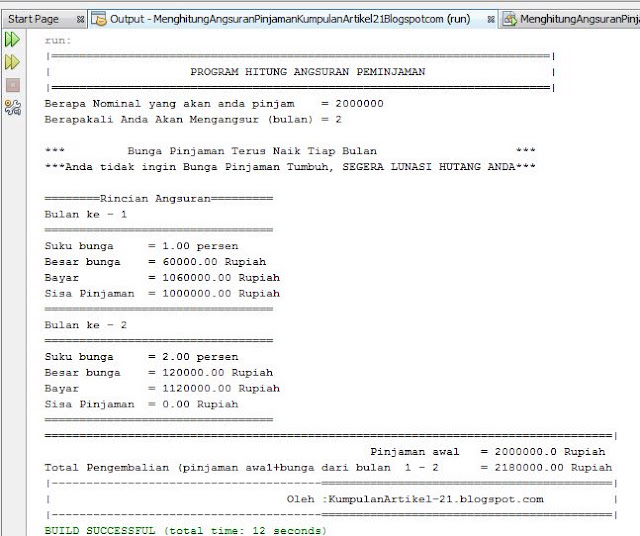Click 'Suku bunga = 1.00 persen' line

(141, 246)
